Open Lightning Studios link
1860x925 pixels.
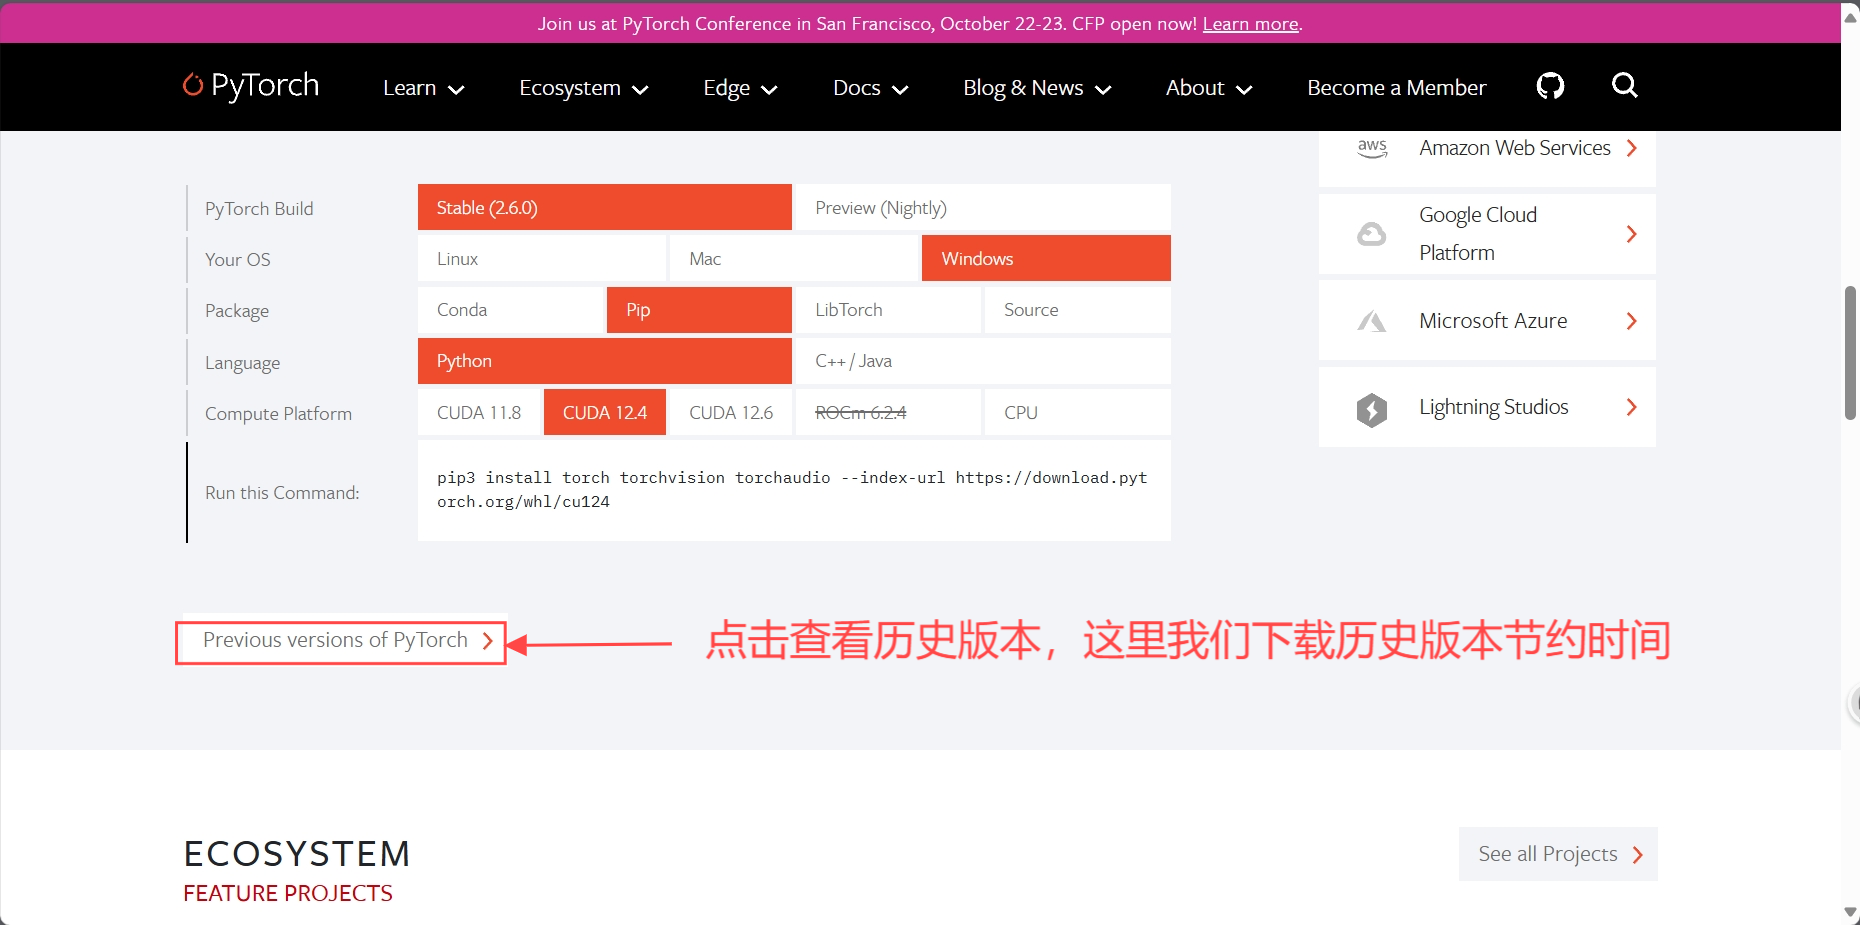[1487, 407]
